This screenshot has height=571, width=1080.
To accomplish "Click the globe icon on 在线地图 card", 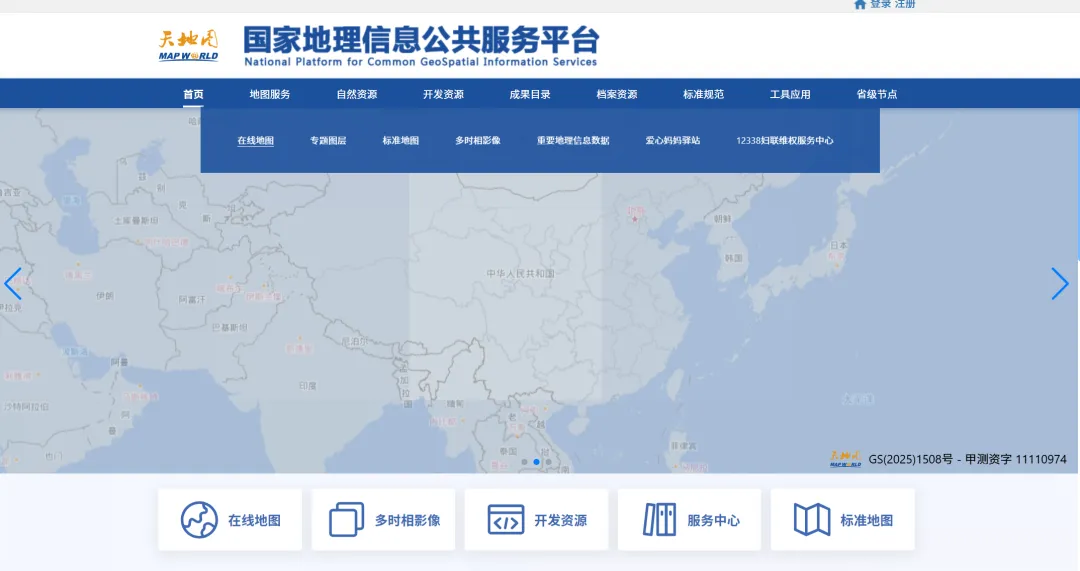I will [200, 520].
